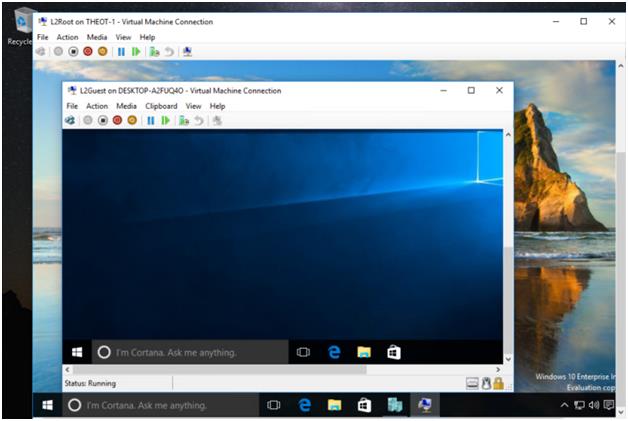Maximize the L2Guest connection window
The image size is (628, 421).
tap(471, 90)
